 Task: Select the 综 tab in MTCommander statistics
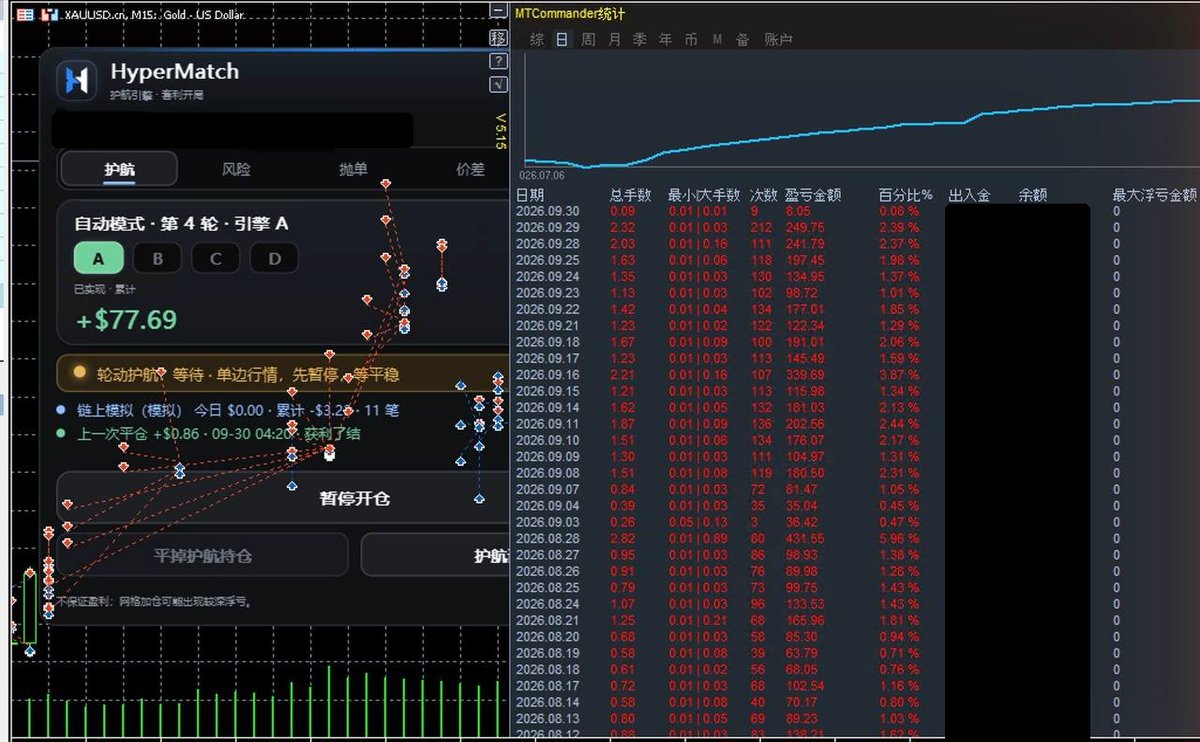click(x=538, y=40)
